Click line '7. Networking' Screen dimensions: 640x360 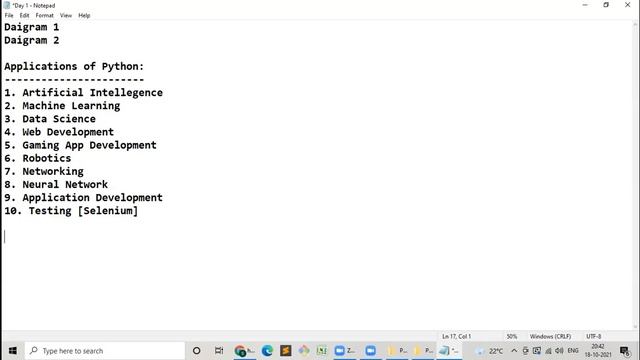(44, 171)
